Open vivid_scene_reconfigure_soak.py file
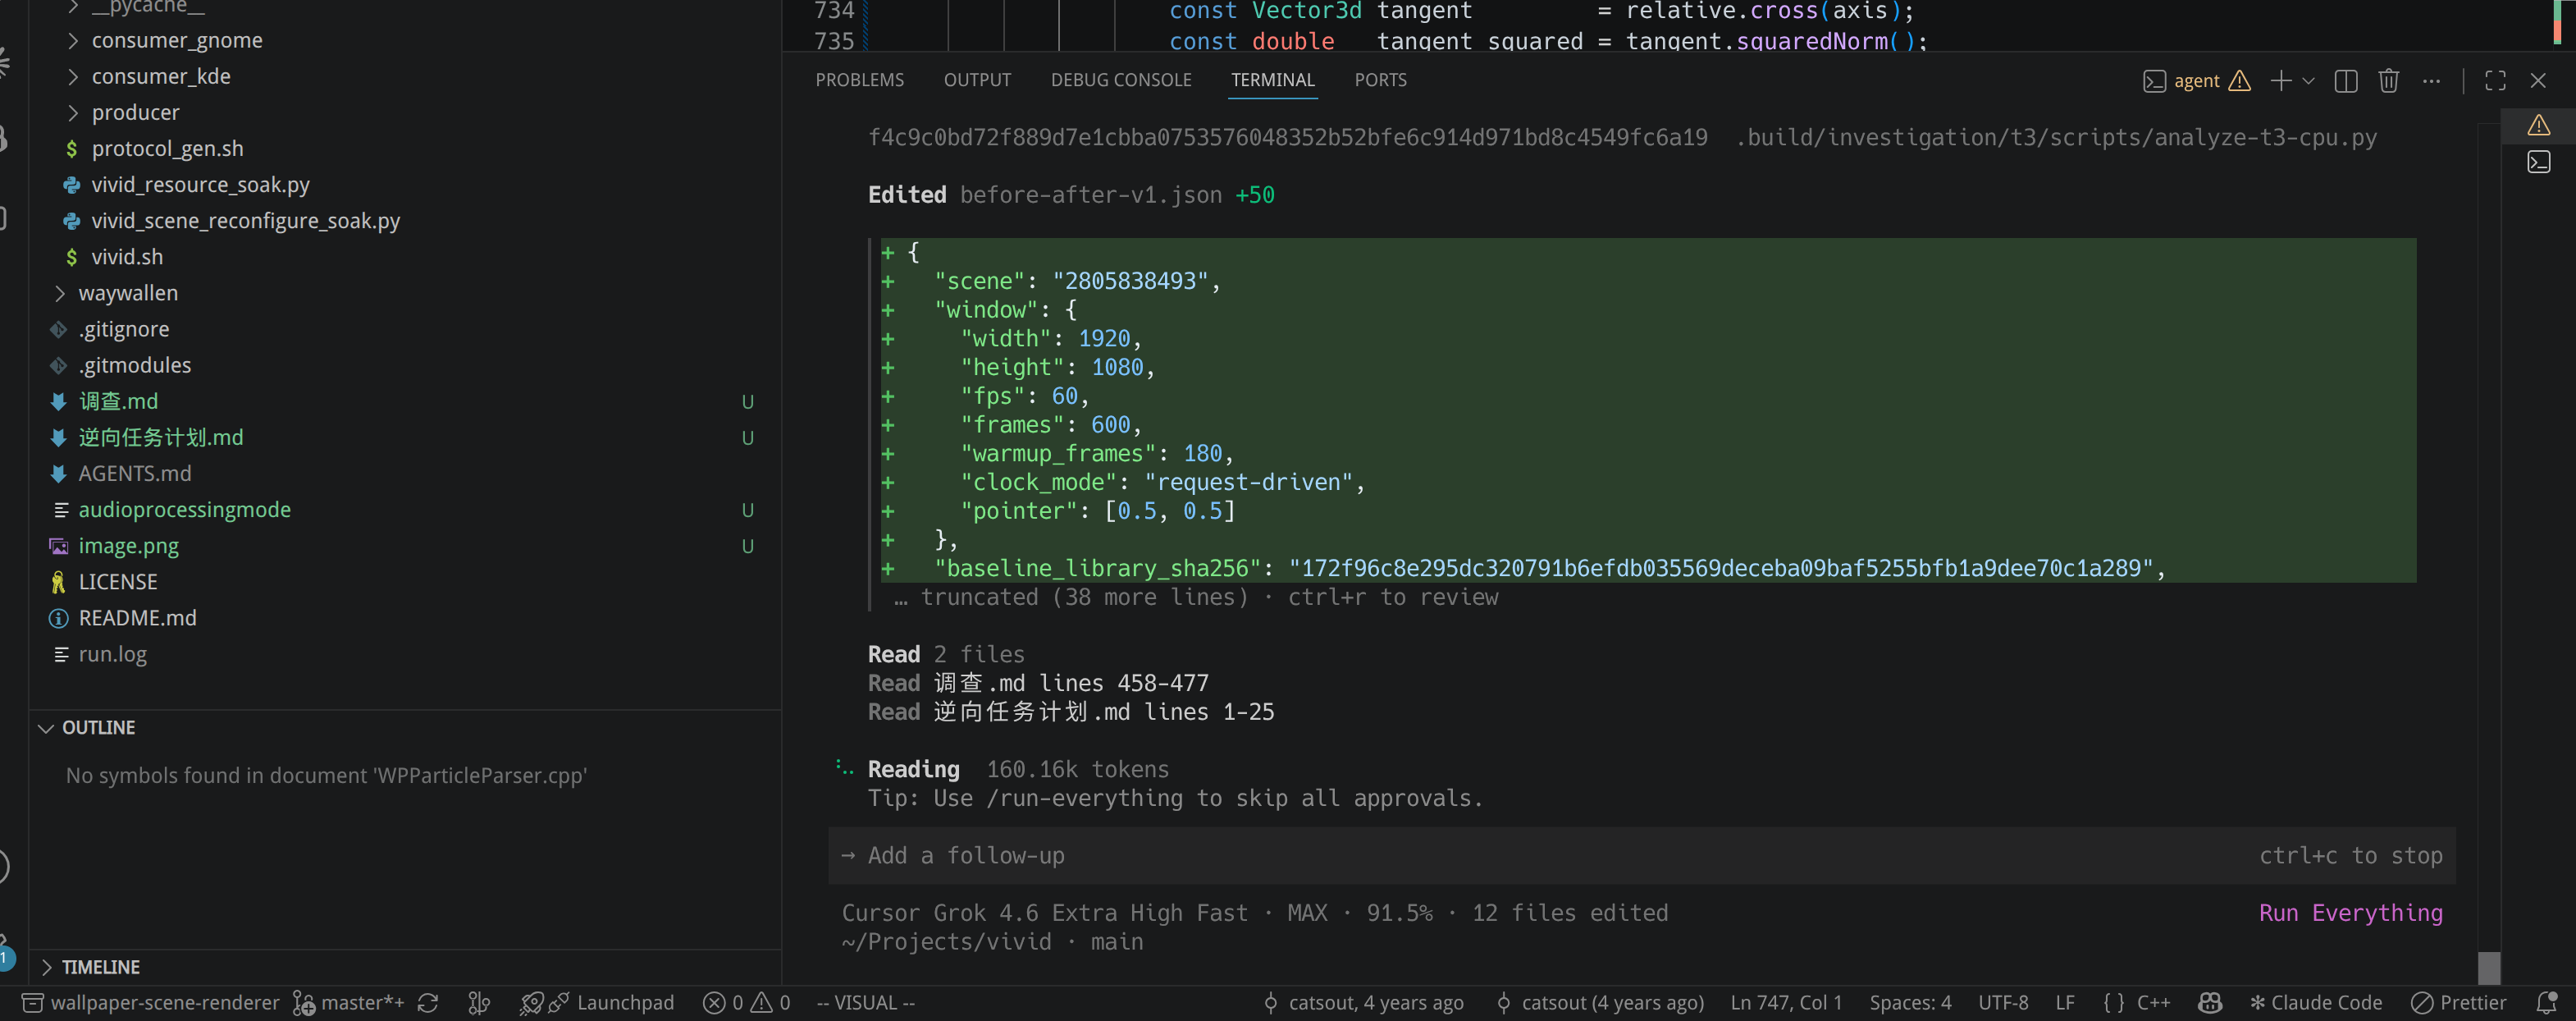Viewport: 2576px width, 1021px height. pyautogui.click(x=245, y=221)
